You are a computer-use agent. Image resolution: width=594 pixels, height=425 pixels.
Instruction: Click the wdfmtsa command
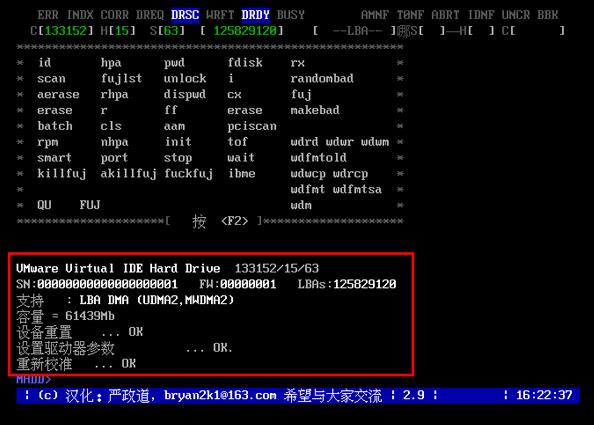357,189
